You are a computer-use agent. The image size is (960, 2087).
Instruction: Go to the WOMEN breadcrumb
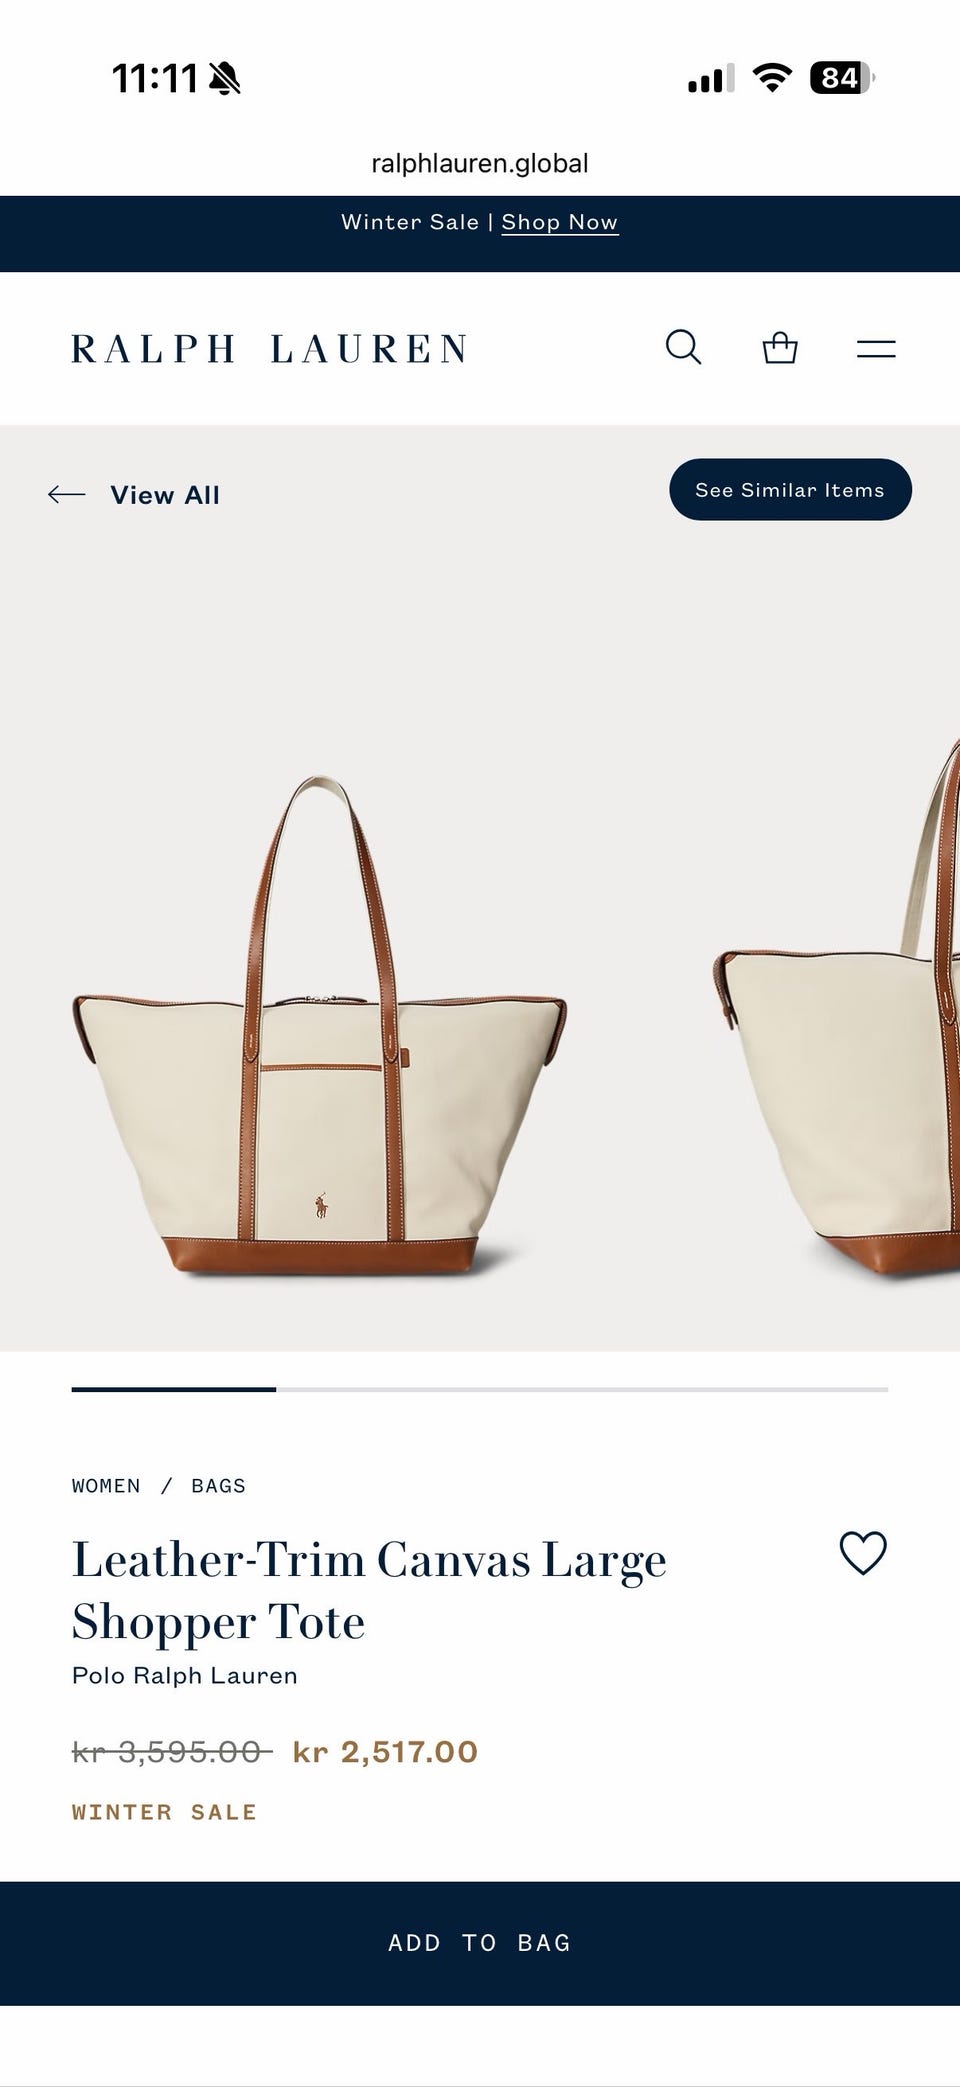pos(106,1486)
